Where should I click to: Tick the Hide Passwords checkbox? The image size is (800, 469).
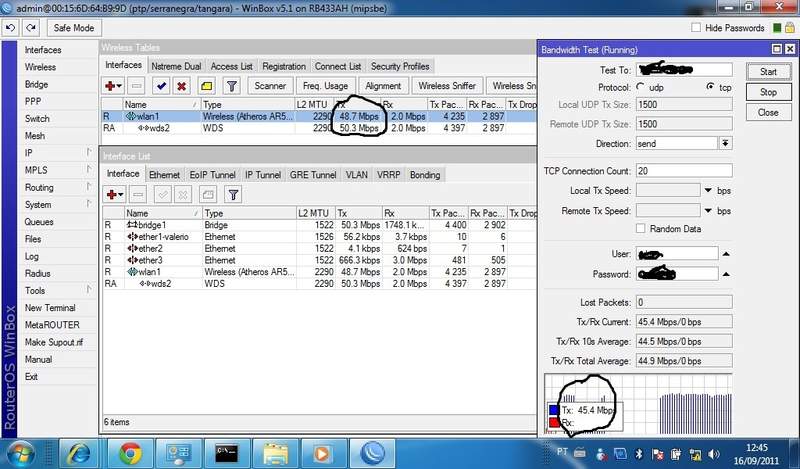click(695, 28)
